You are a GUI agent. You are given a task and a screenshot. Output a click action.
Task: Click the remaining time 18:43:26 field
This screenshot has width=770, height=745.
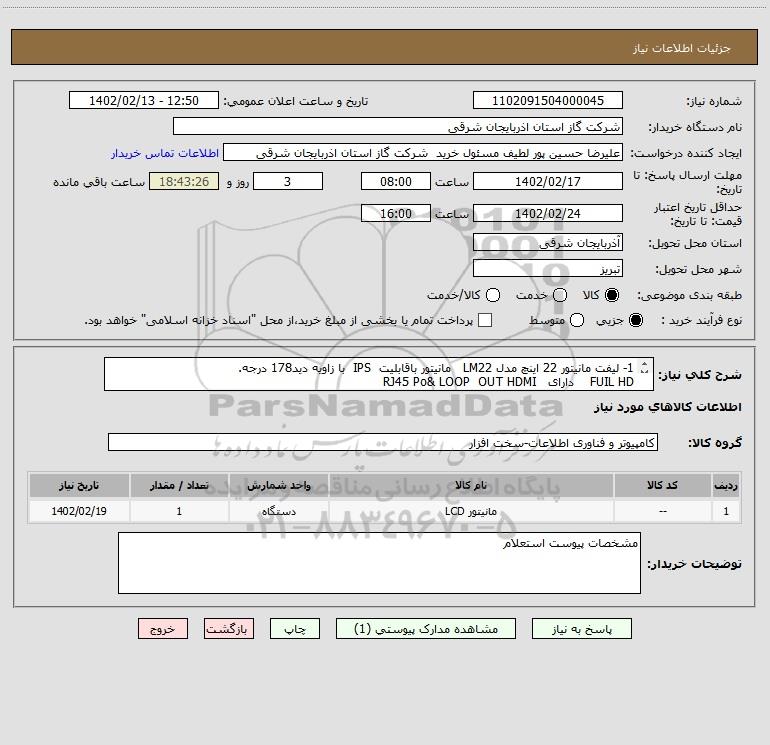[x=184, y=182]
